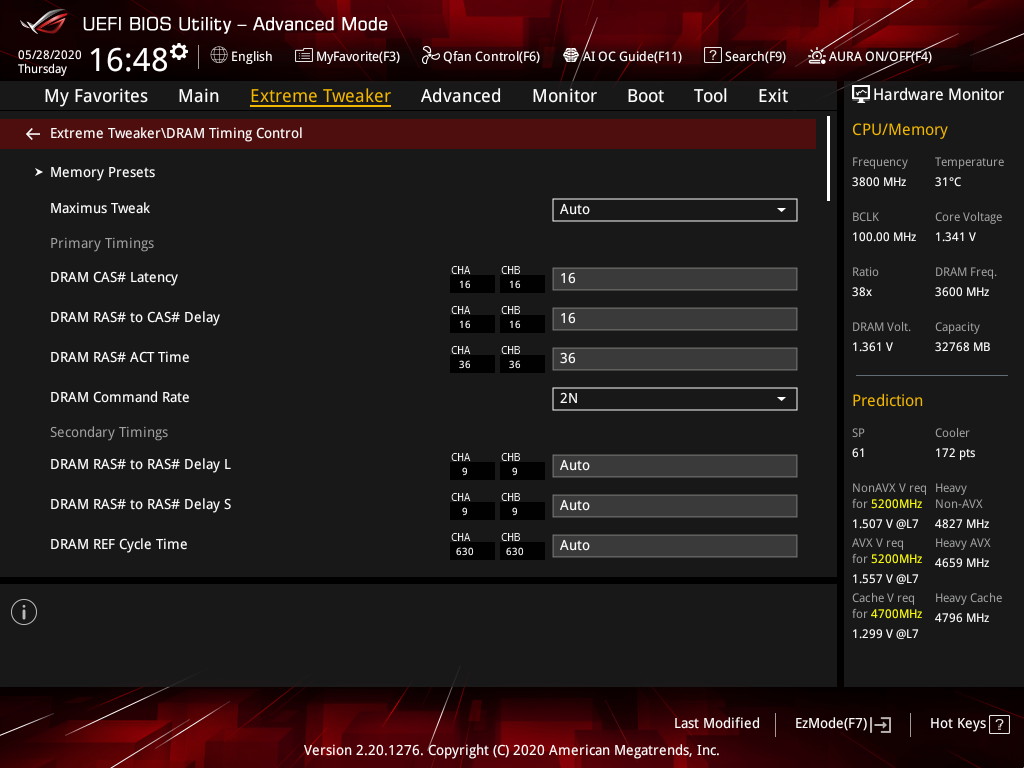Viewport: 1024px width, 768px height.
Task: Open the DRAM Command Rate dropdown
Action: coord(674,398)
